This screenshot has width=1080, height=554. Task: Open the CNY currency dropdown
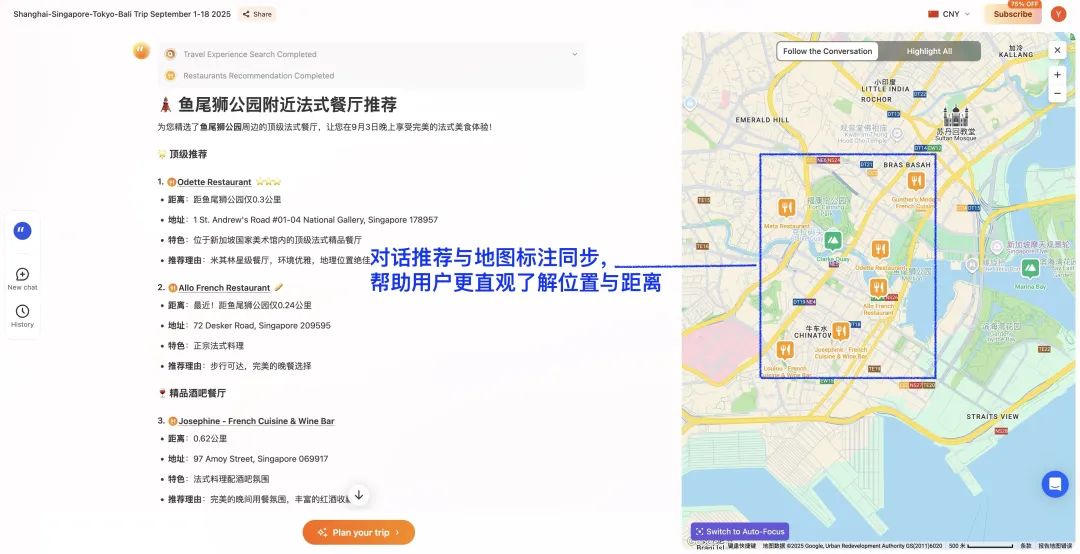tap(949, 14)
